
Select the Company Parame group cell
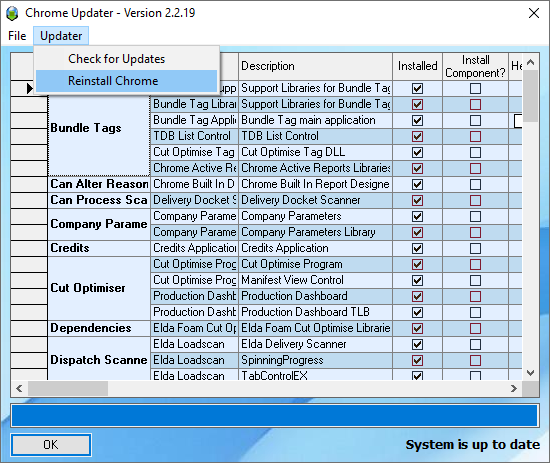click(99, 224)
